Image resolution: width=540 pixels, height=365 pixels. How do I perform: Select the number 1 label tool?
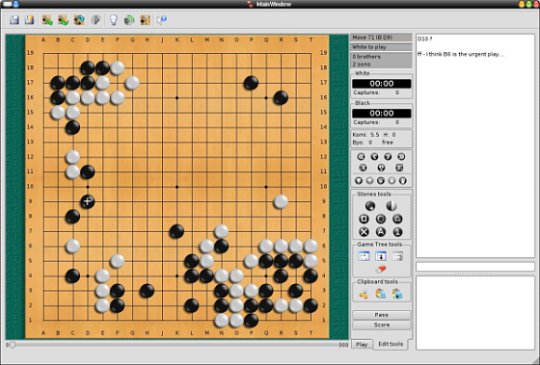point(397,232)
